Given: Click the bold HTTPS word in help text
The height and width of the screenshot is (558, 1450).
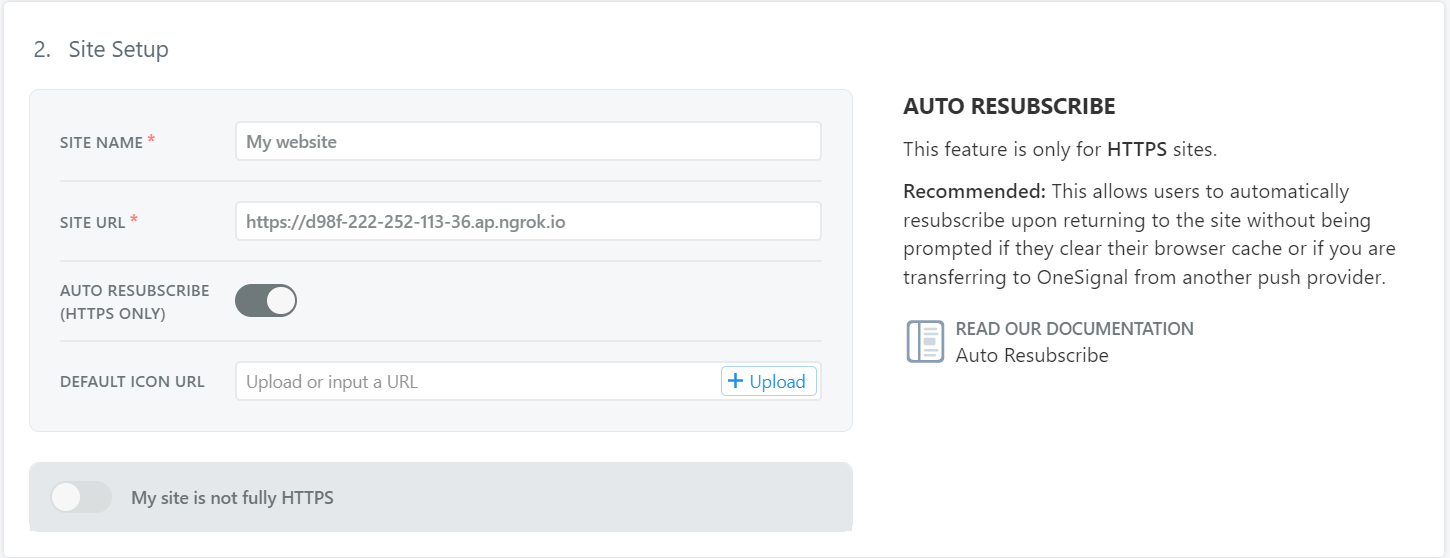Looking at the screenshot, I should pos(1136,150).
